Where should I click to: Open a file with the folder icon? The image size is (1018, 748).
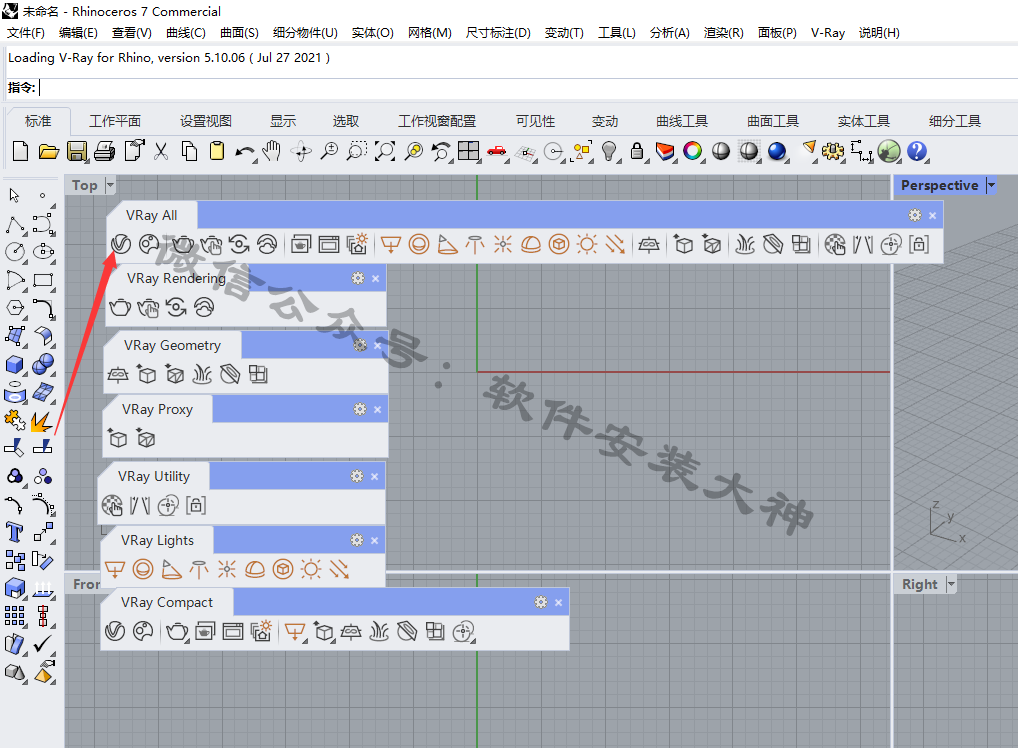[x=49, y=151]
